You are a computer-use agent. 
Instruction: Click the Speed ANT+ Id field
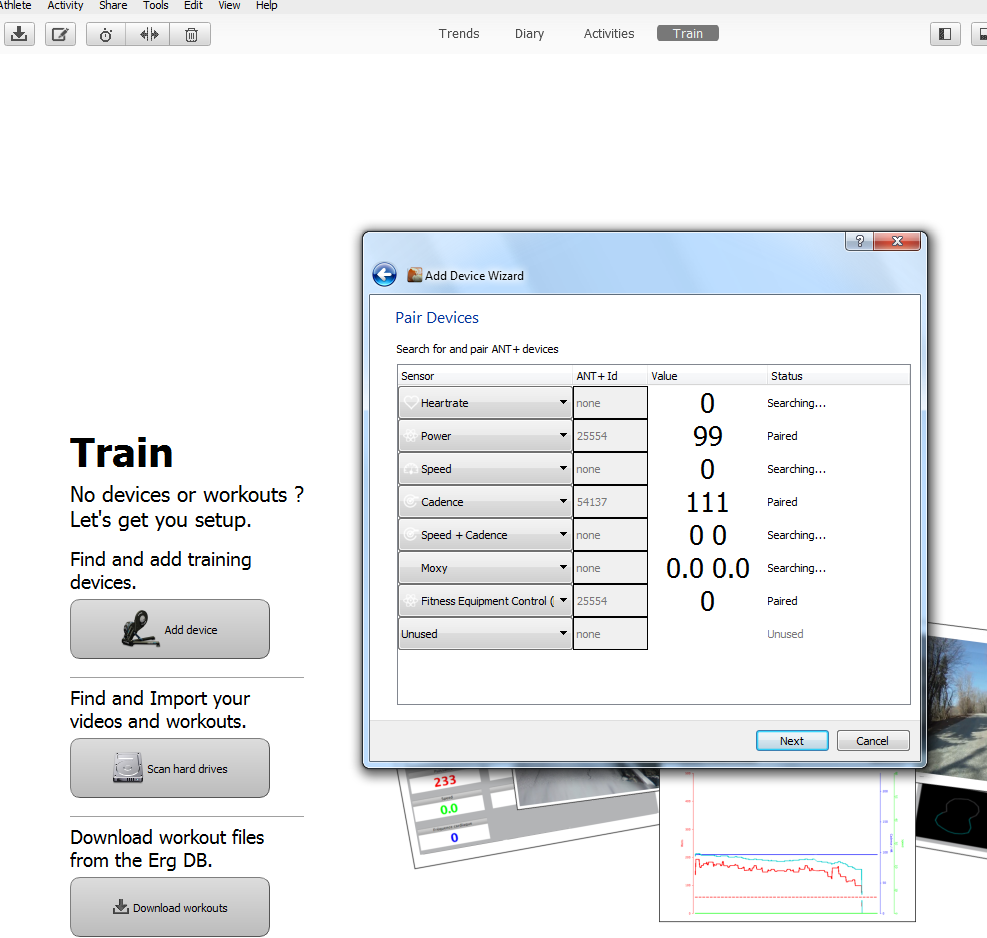point(610,469)
